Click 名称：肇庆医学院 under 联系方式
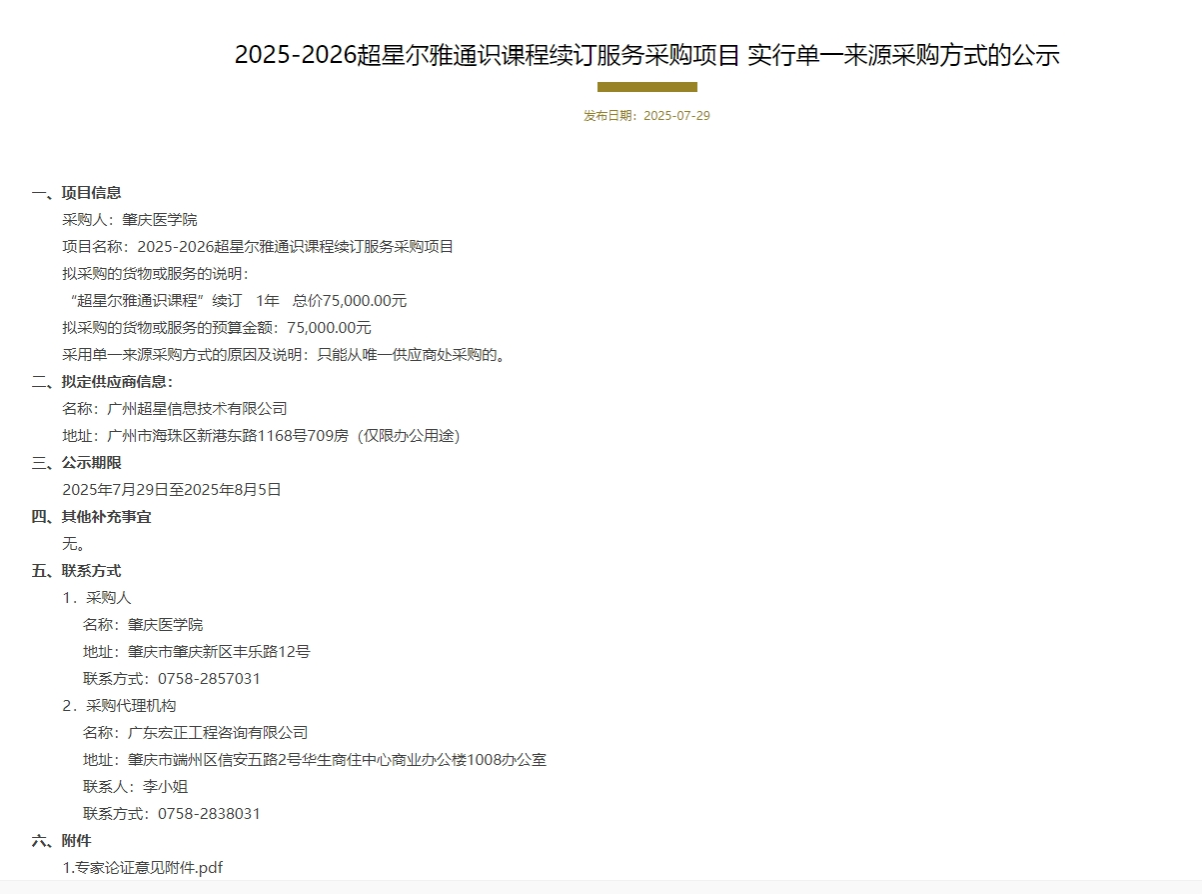 click(x=143, y=625)
